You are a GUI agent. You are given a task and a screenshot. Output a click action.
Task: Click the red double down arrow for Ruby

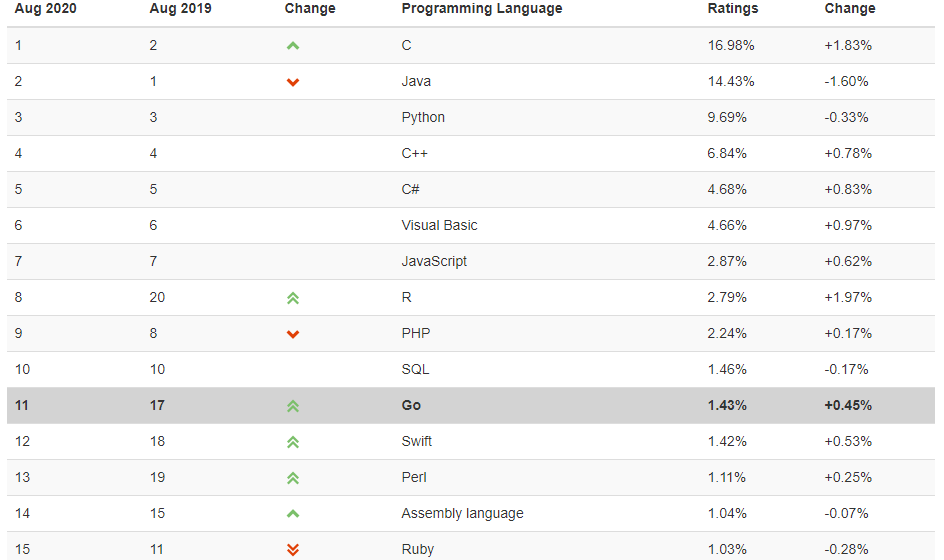point(293,549)
